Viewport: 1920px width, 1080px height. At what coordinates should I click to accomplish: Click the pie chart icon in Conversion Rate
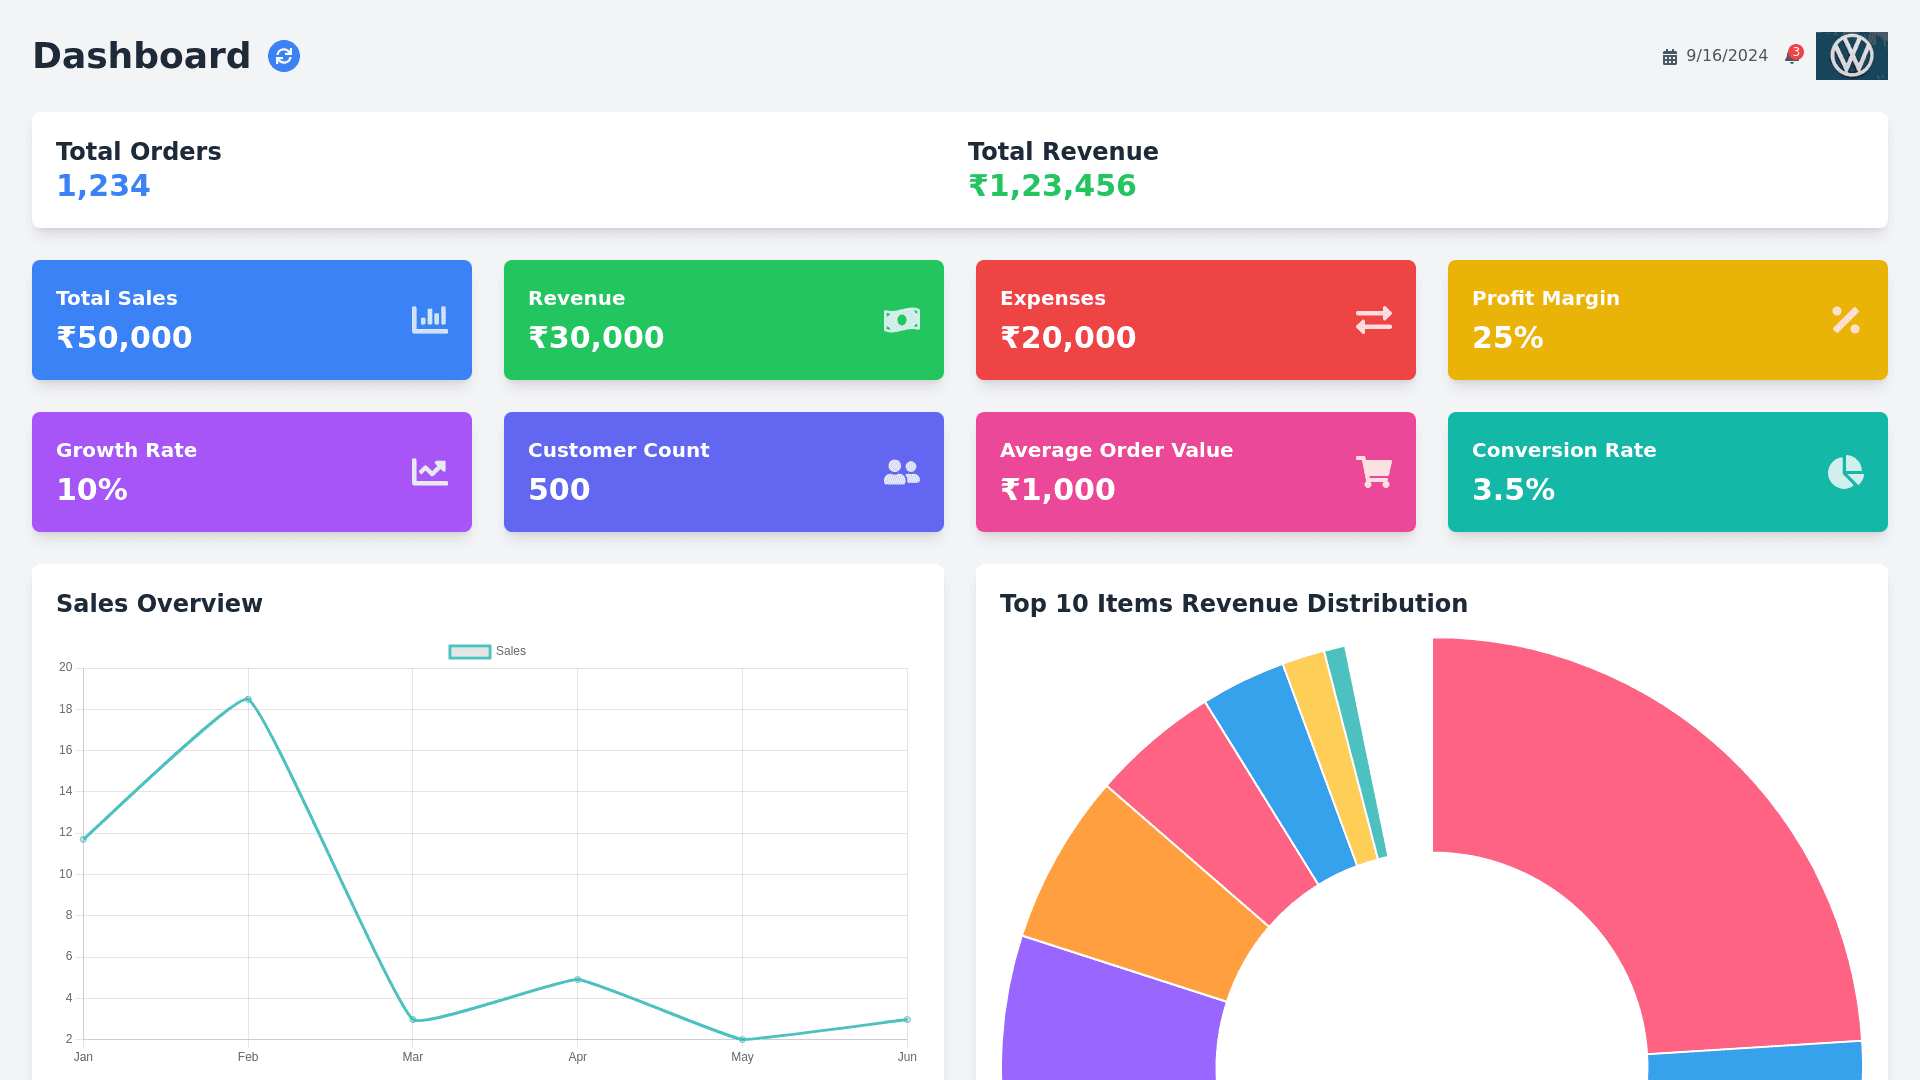click(x=1845, y=472)
